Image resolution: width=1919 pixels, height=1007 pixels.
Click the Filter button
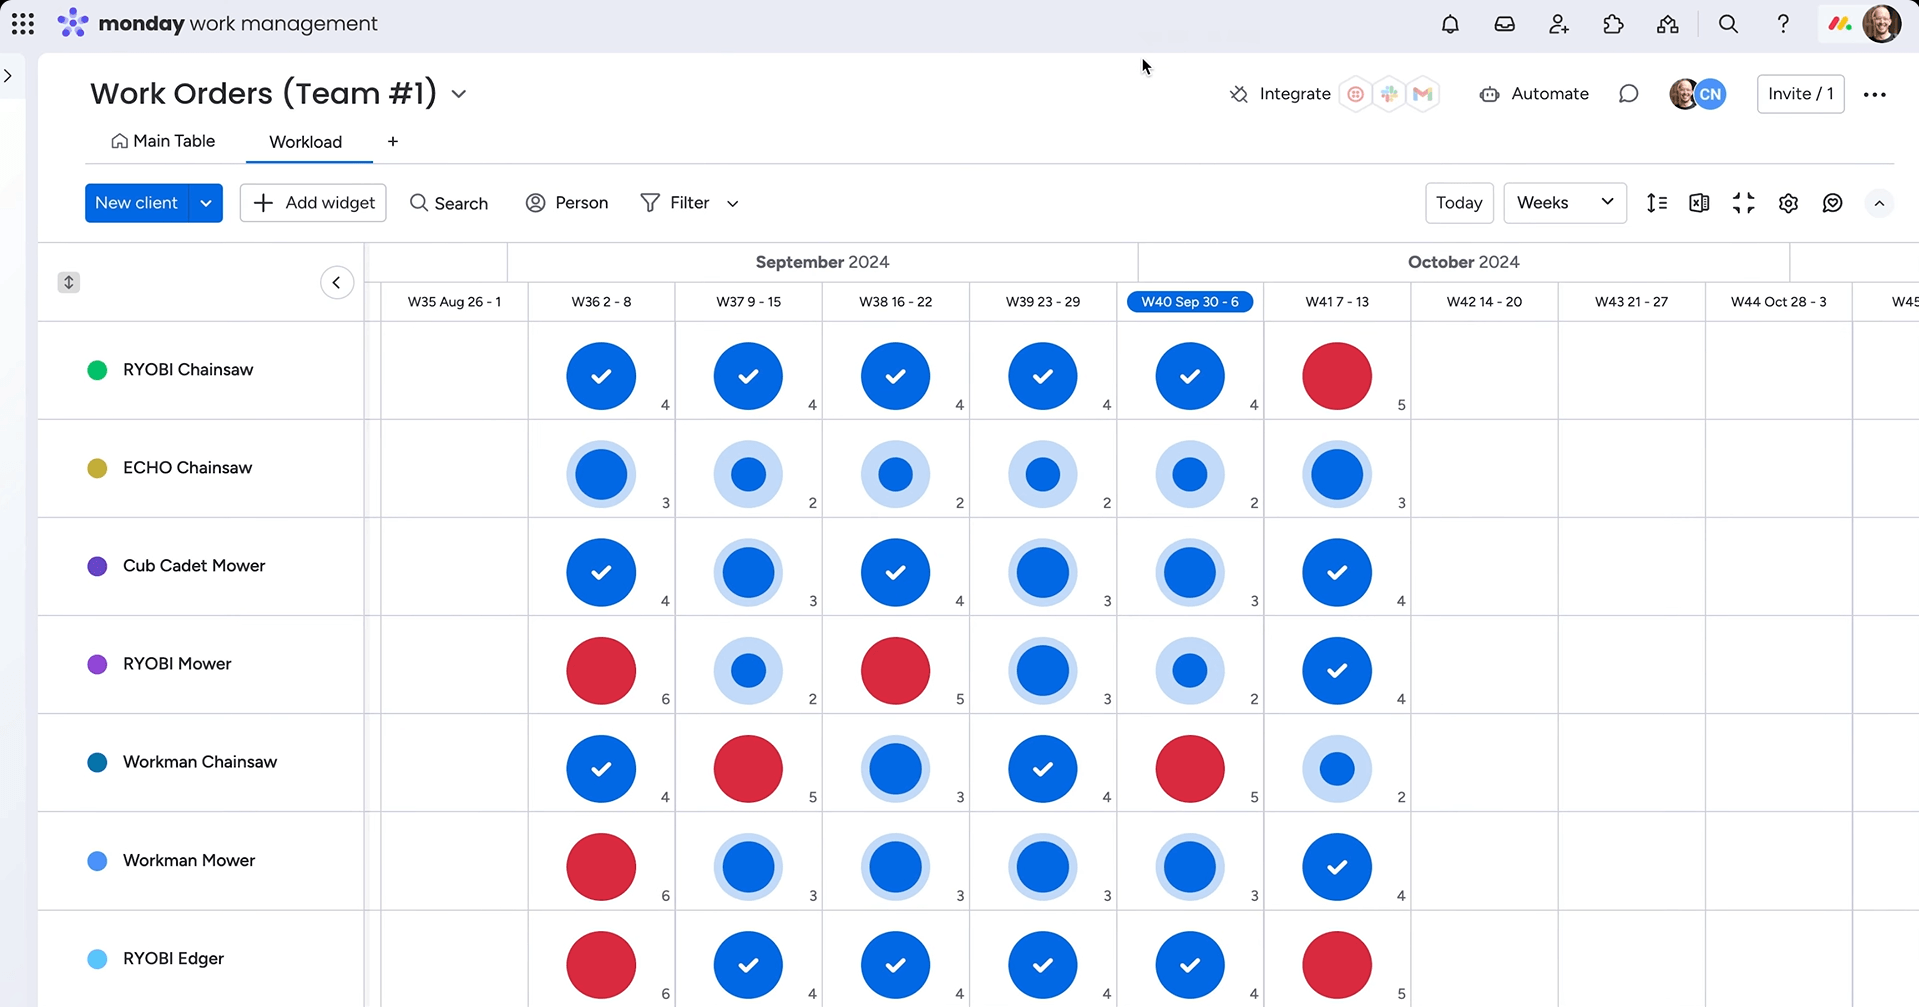point(676,203)
